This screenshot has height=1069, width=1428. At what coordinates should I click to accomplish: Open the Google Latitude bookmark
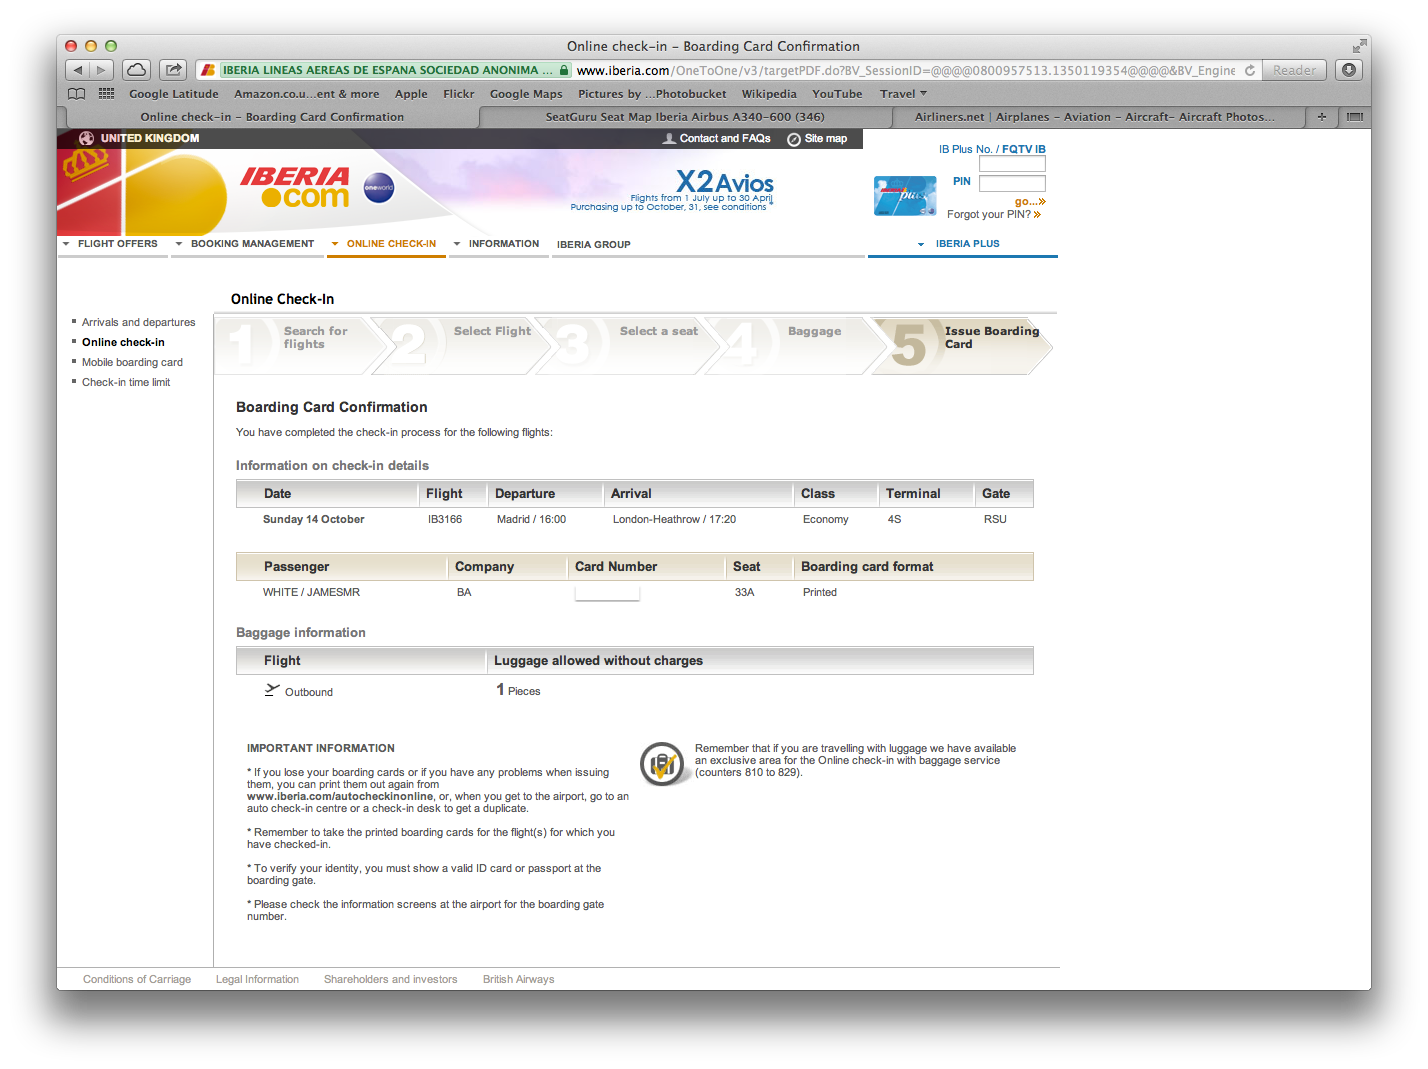(x=174, y=94)
